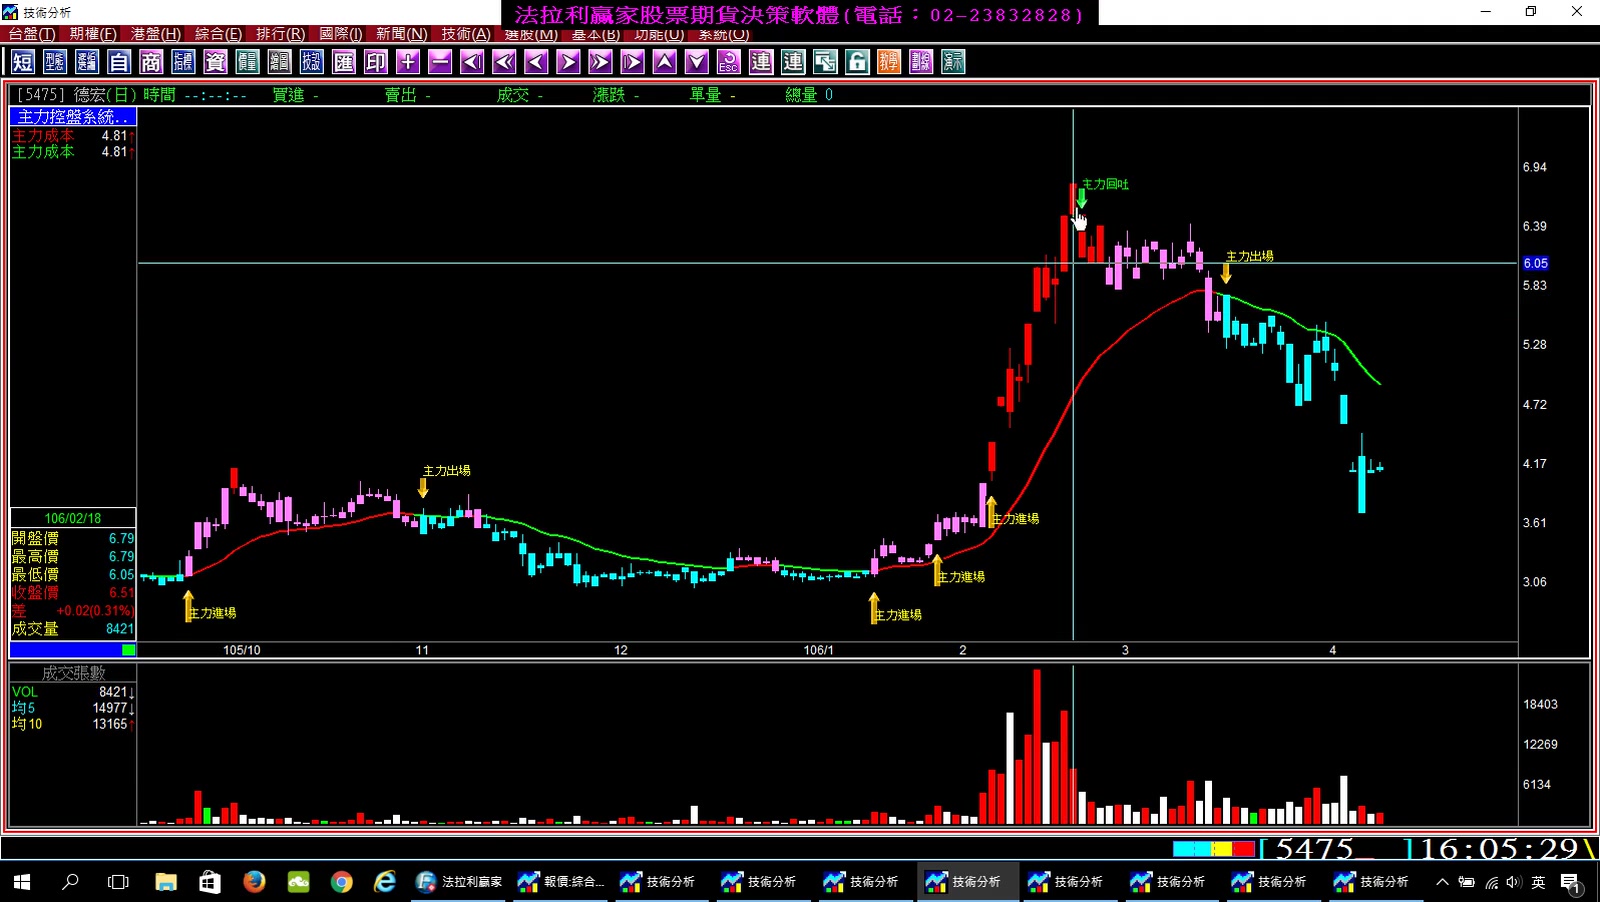This screenshot has height=902, width=1600.
Task: Click the 匯 export toolbar icon
Action: [x=344, y=62]
